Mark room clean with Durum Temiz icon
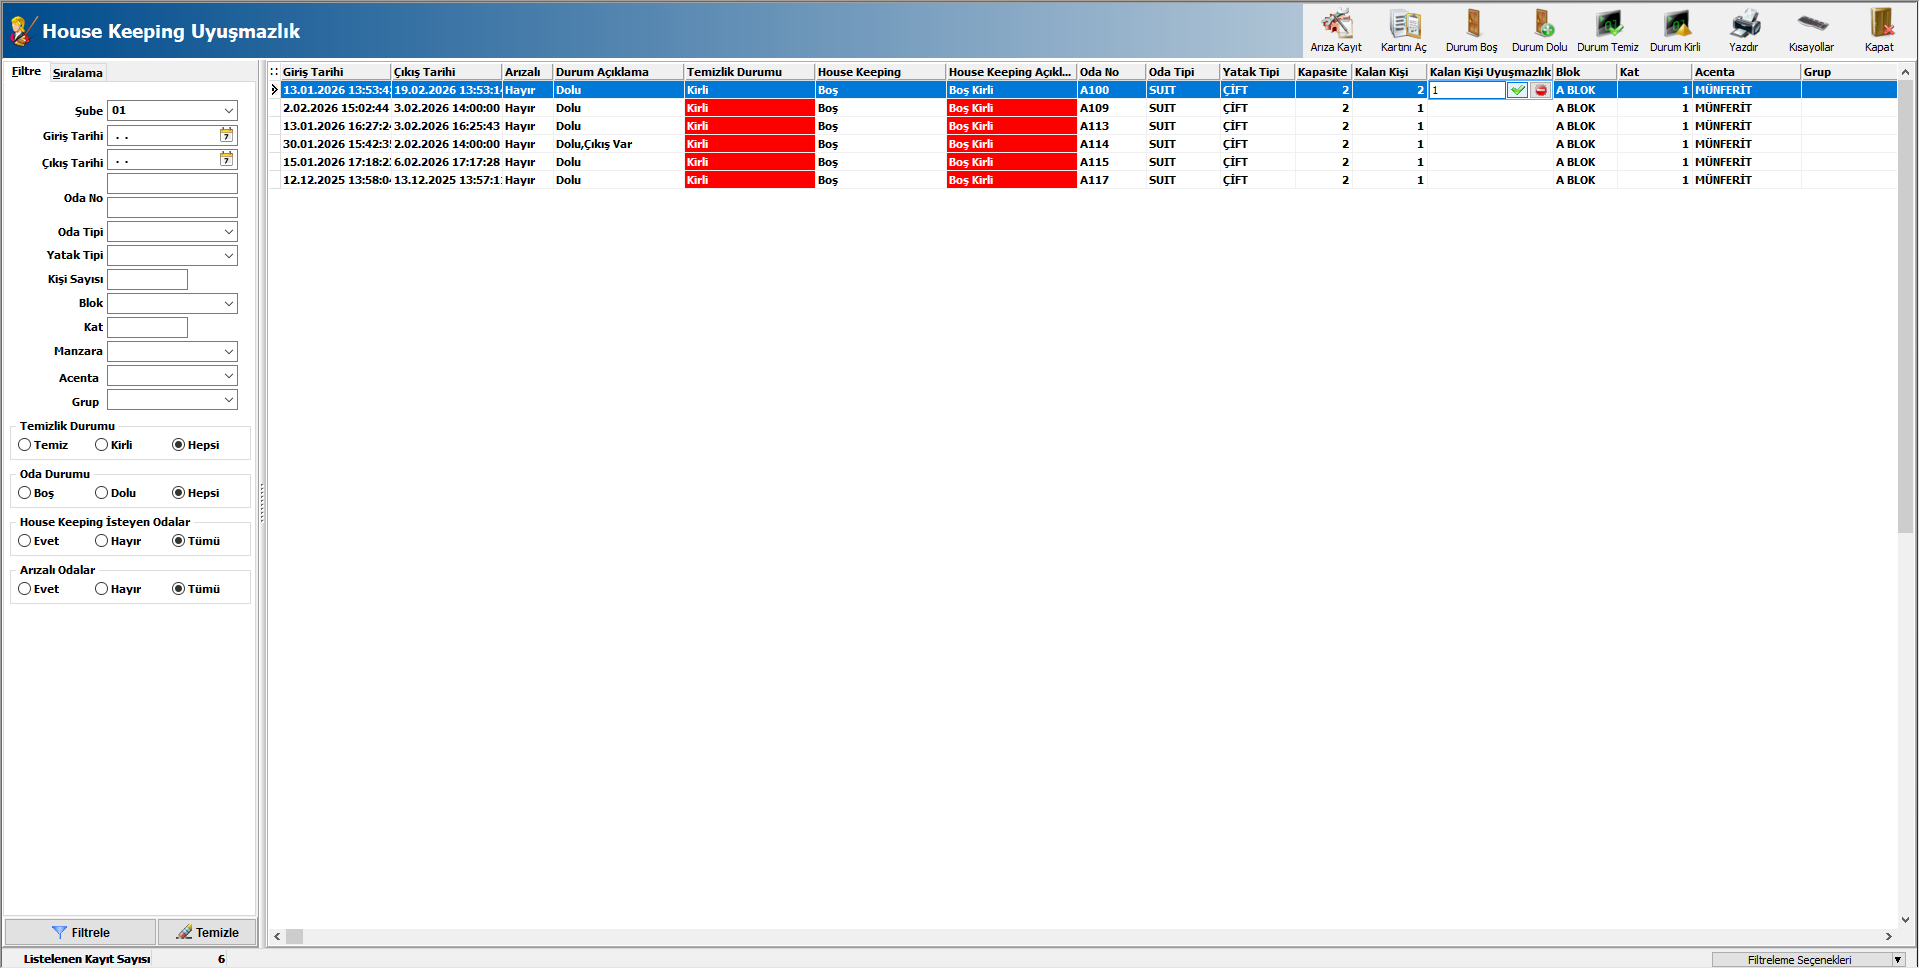This screenshot has width=1920, height=969. (1608, 29)
